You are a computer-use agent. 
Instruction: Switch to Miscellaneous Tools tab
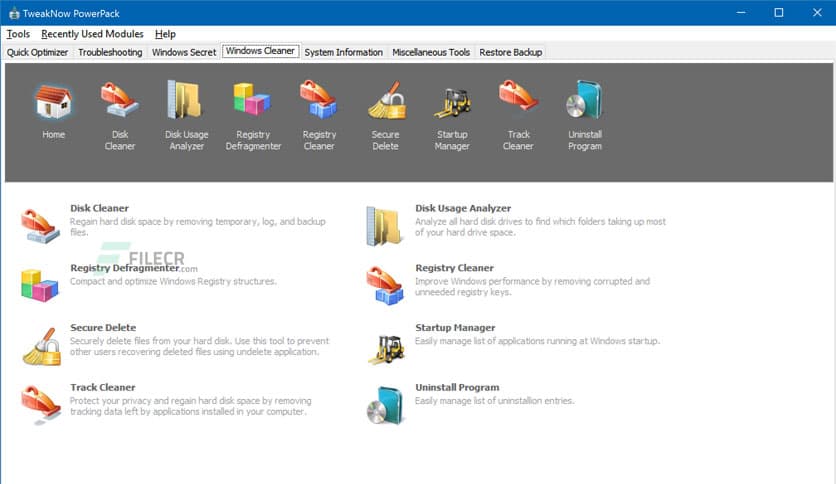point(431,52)
